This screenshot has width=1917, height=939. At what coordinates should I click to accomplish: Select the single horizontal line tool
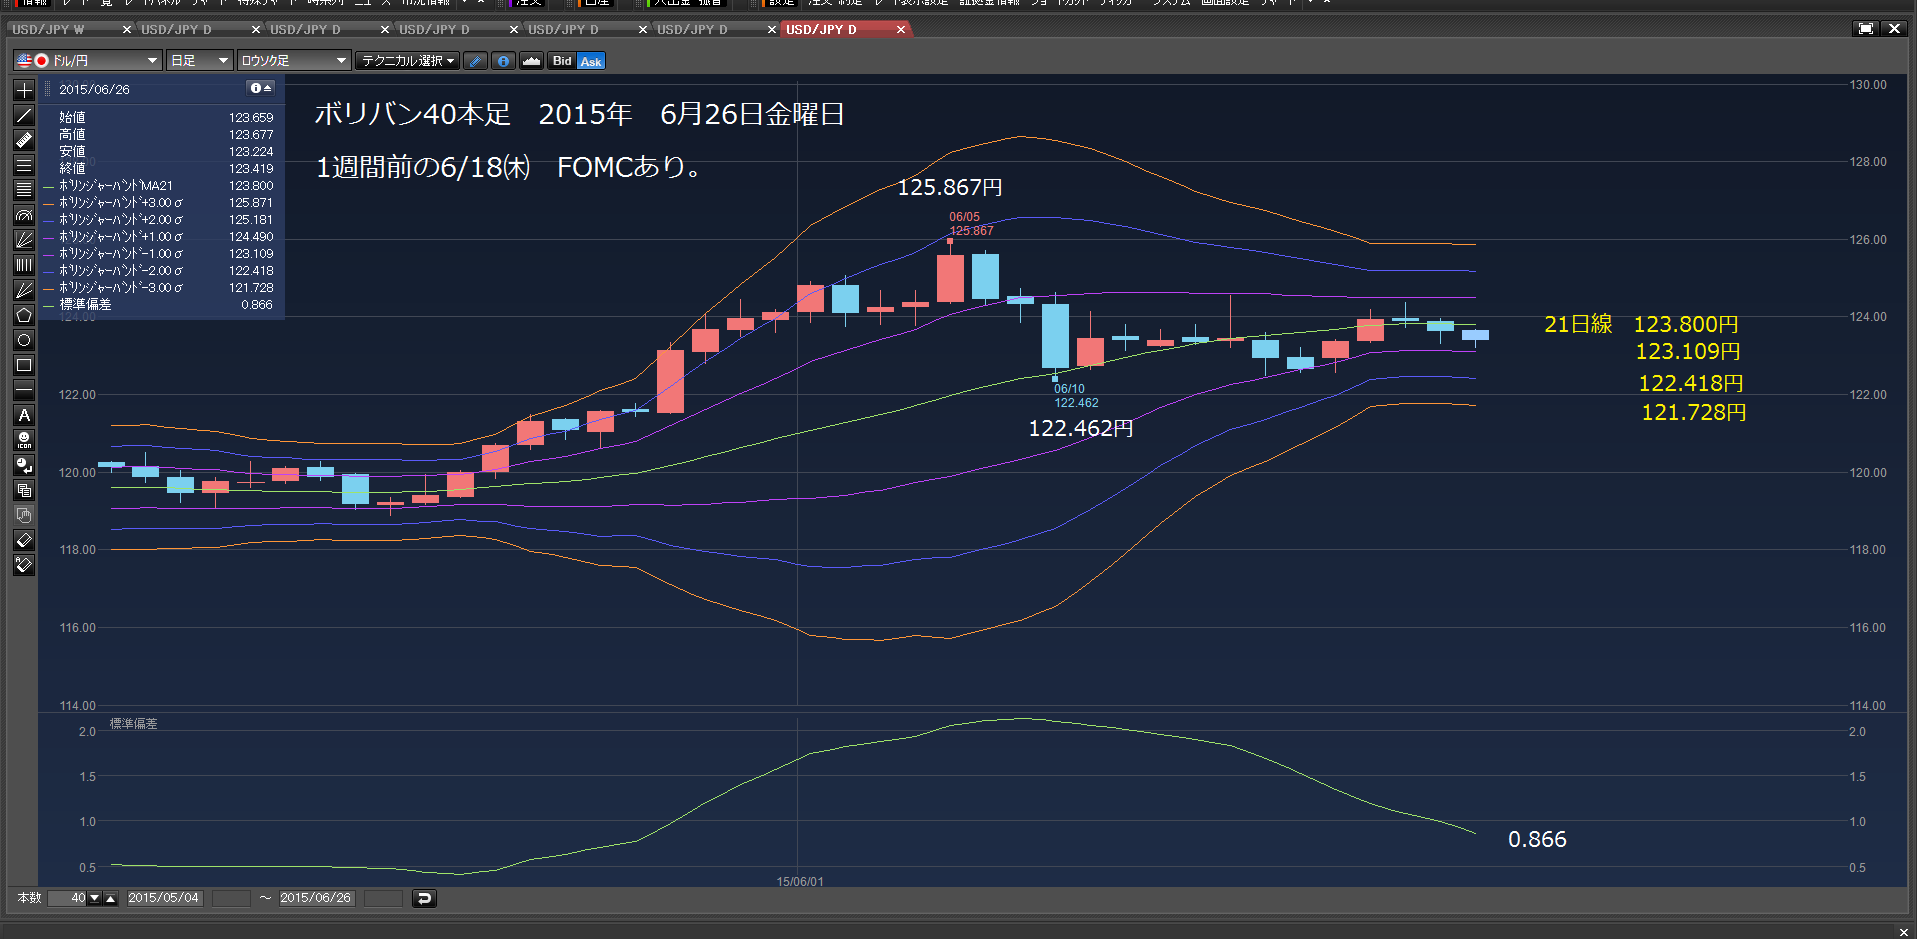tap(24, 390)
